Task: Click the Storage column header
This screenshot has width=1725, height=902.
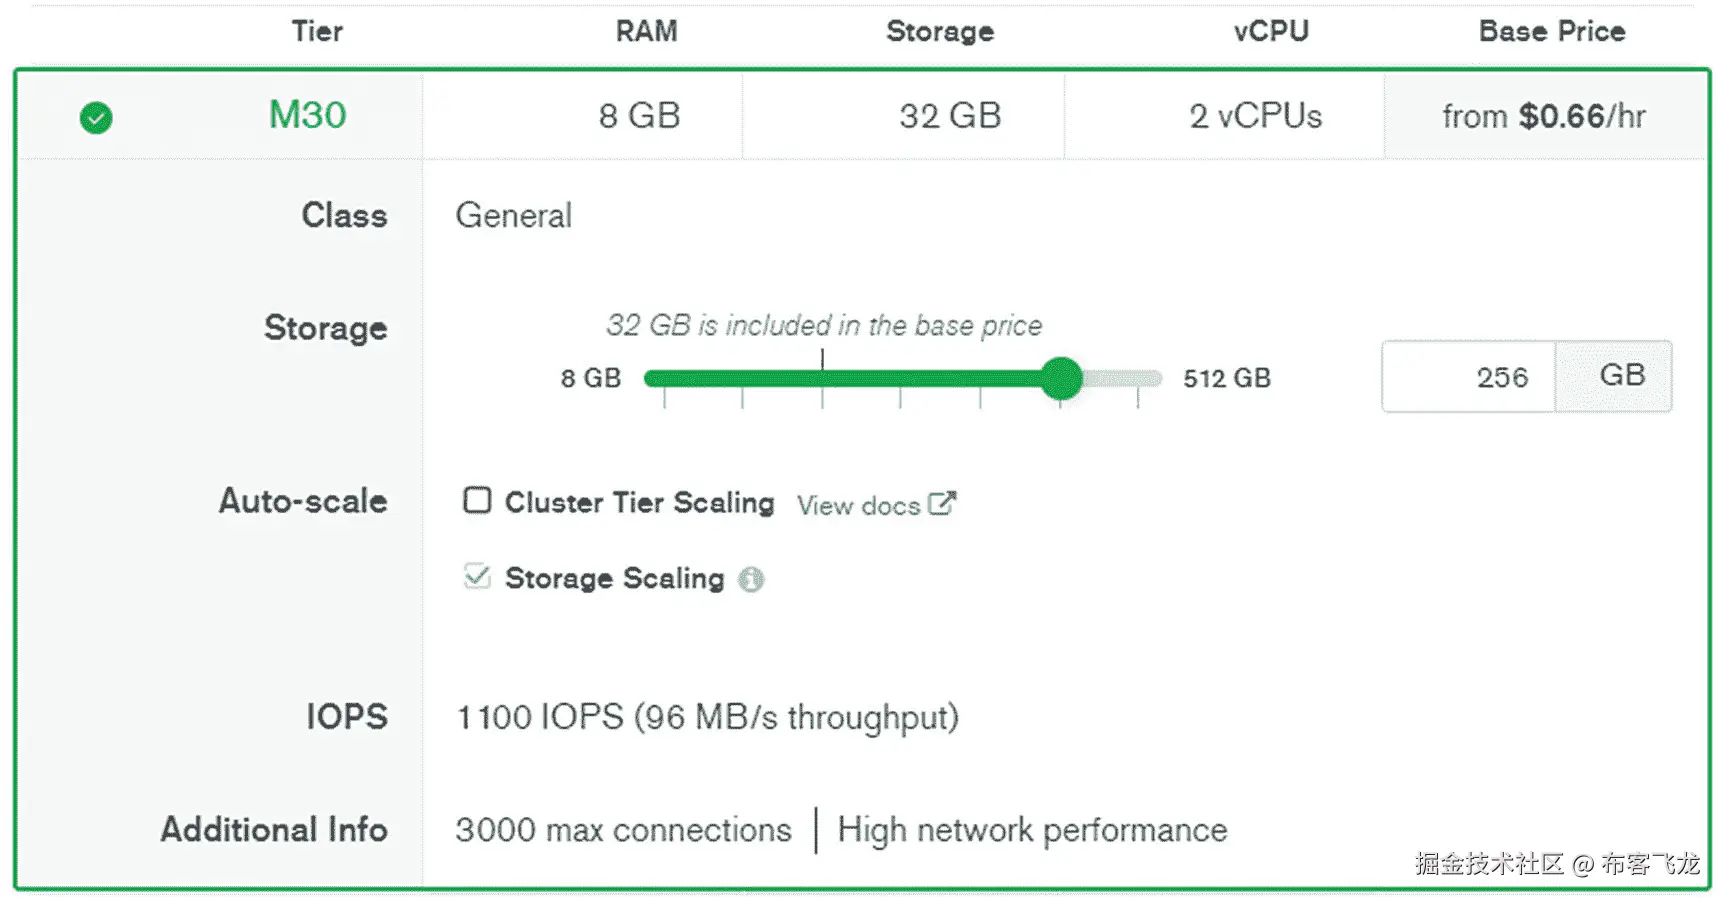Action: click(x=939, y=31)
